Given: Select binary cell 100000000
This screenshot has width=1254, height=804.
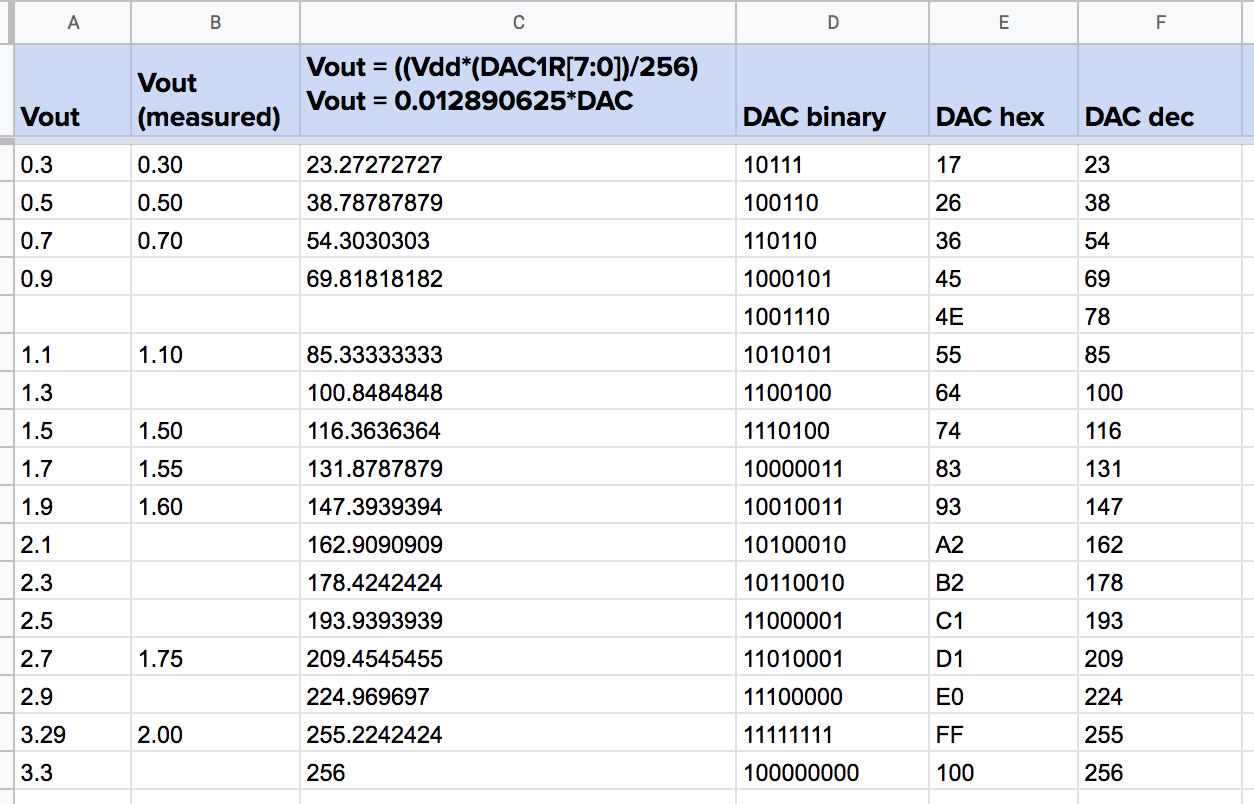Looking at the screenshot, I should click(x=833, y=773).
